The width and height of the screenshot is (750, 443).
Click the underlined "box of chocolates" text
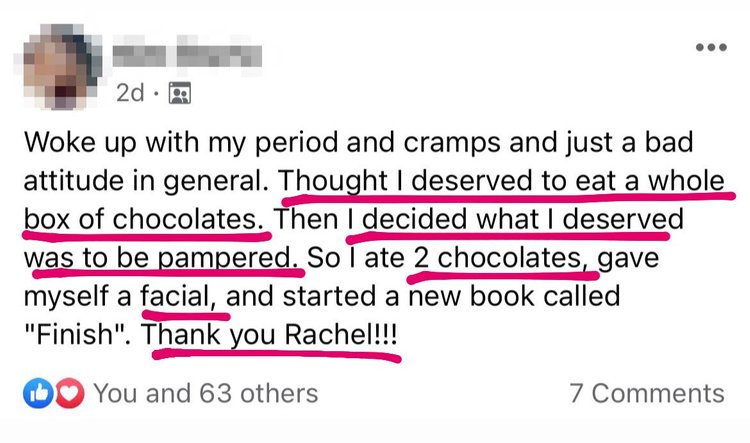pos(147,218)
